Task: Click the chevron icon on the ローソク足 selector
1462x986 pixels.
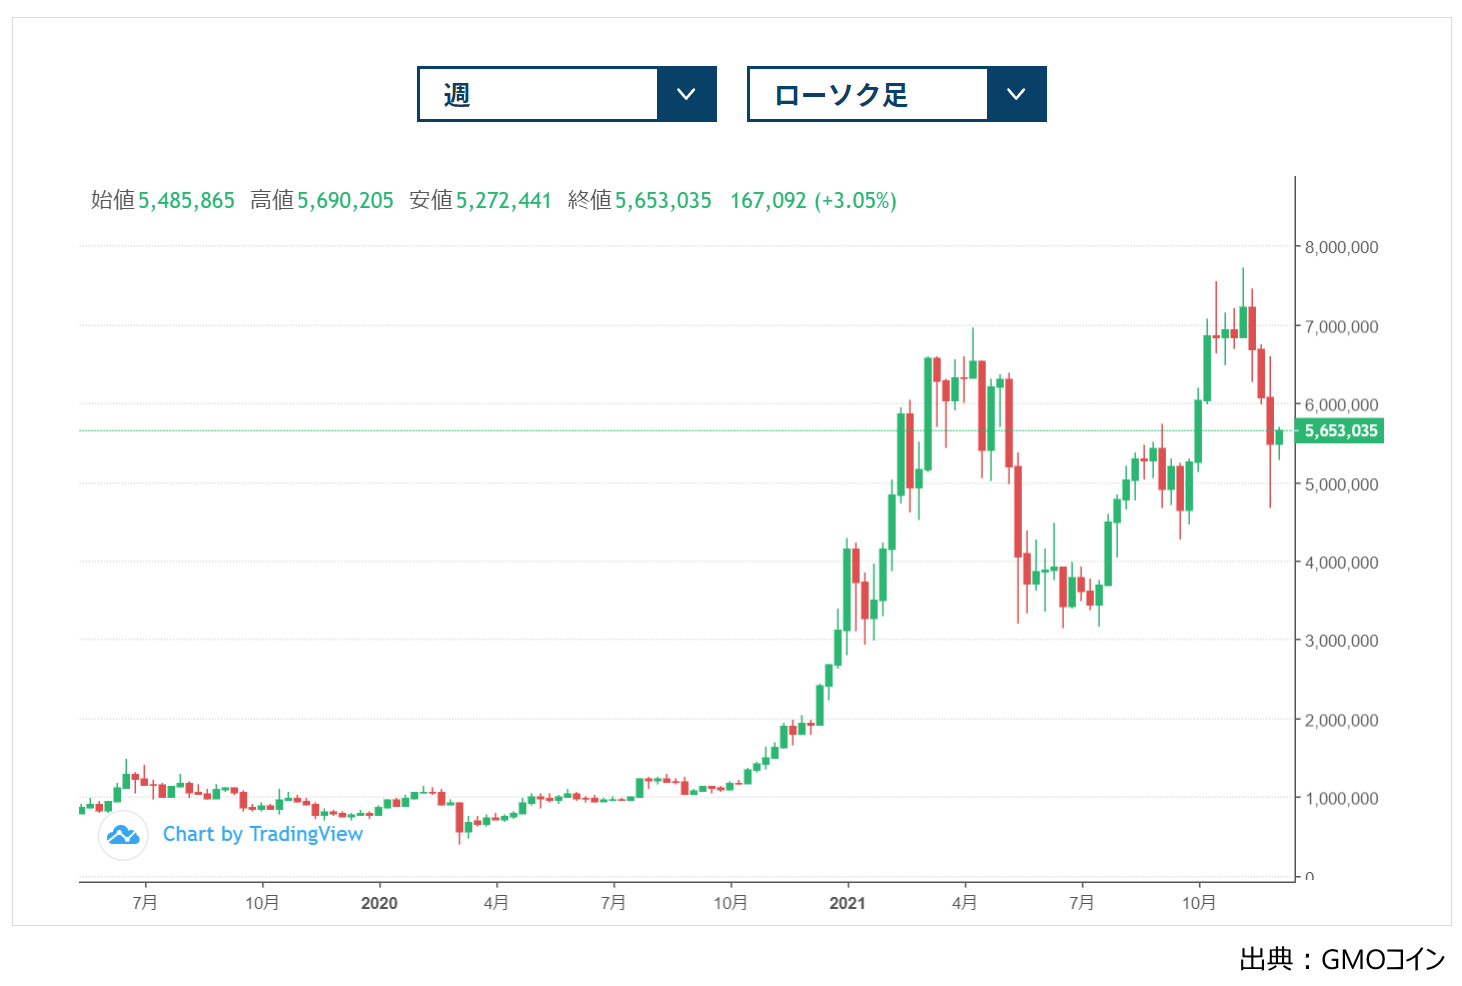Action: coord(1016,94)
